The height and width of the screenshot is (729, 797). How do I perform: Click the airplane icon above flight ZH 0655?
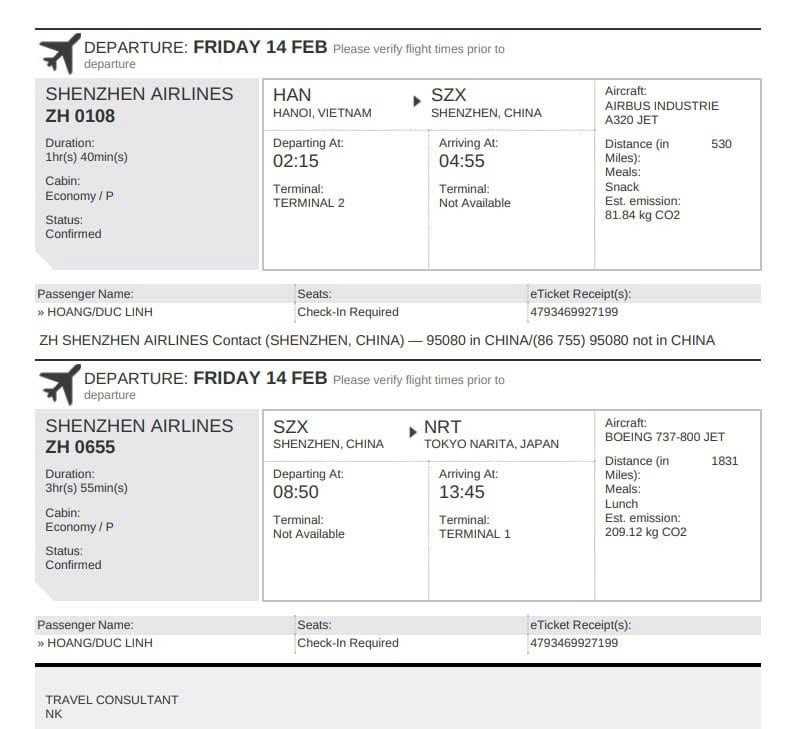click(x=59, y=384)
